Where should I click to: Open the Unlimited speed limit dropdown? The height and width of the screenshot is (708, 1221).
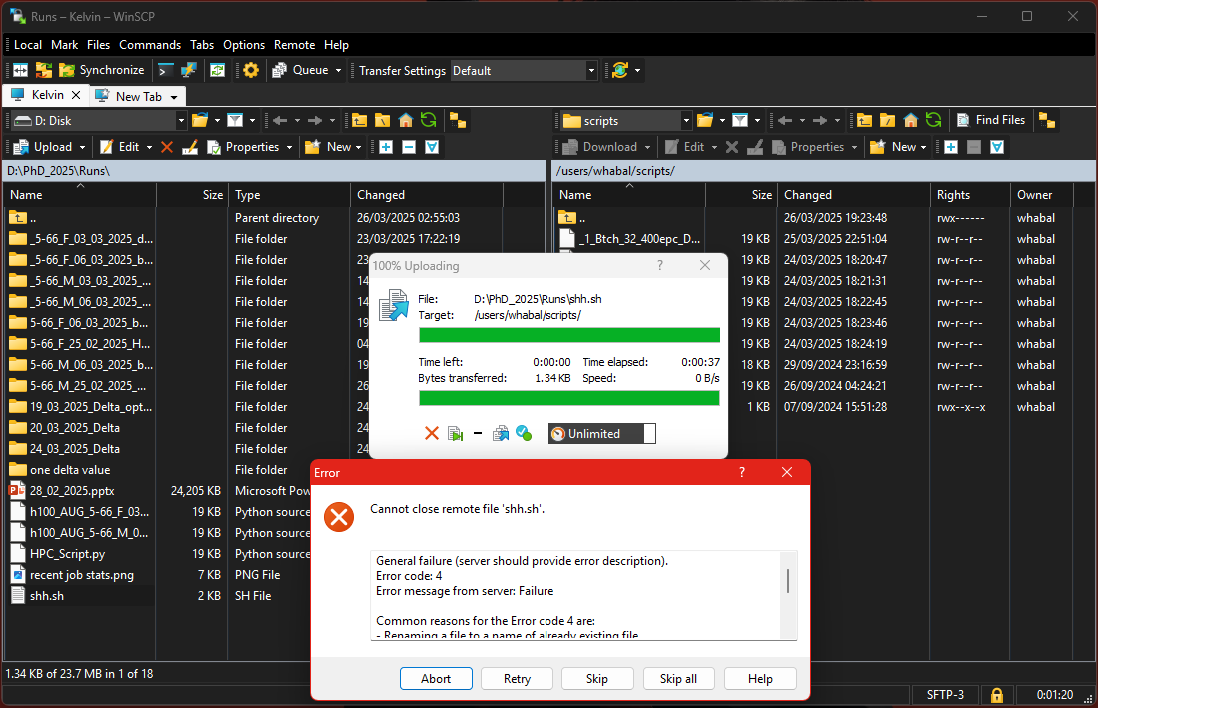(649, 433)
